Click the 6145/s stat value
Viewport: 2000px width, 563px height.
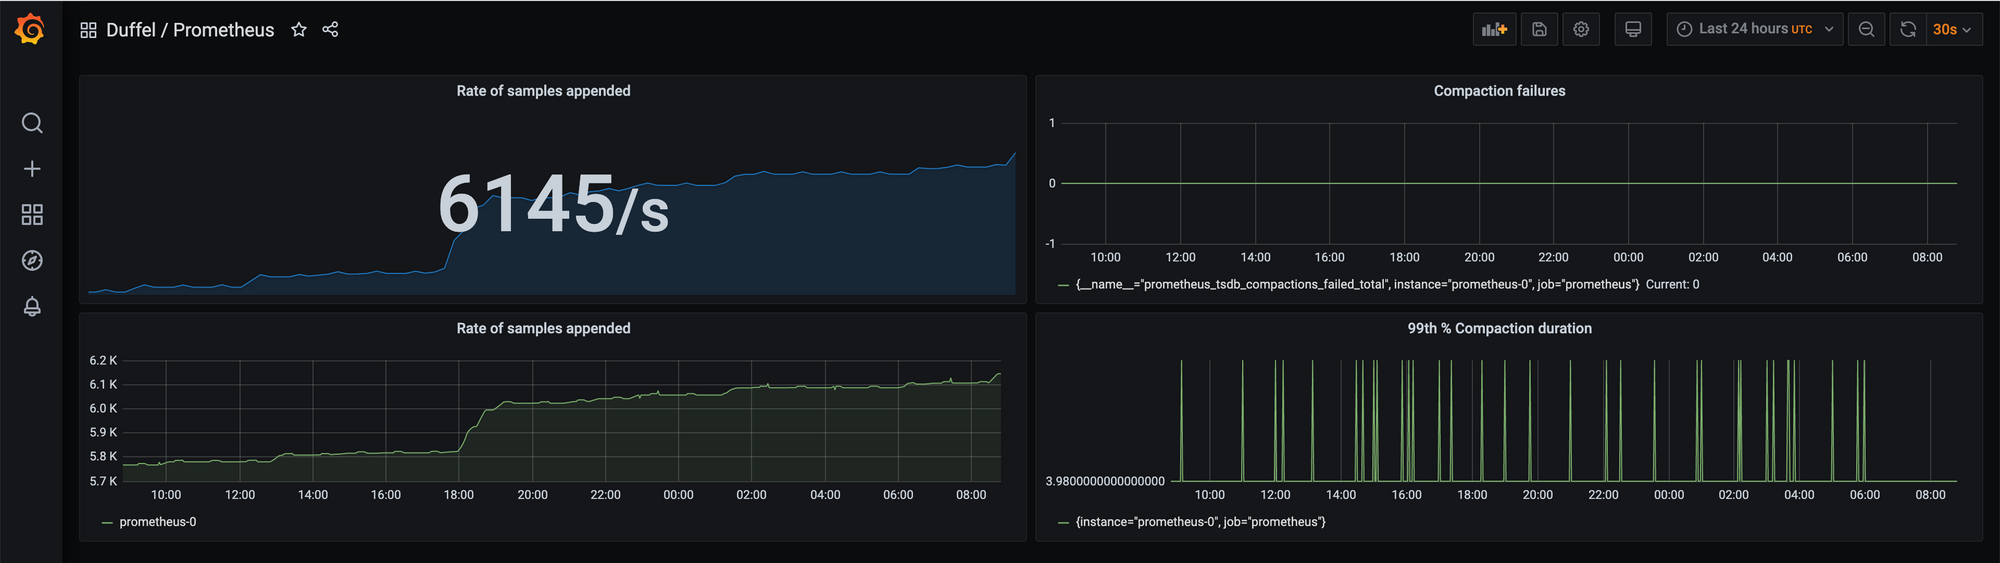click(x=554, y=205)
